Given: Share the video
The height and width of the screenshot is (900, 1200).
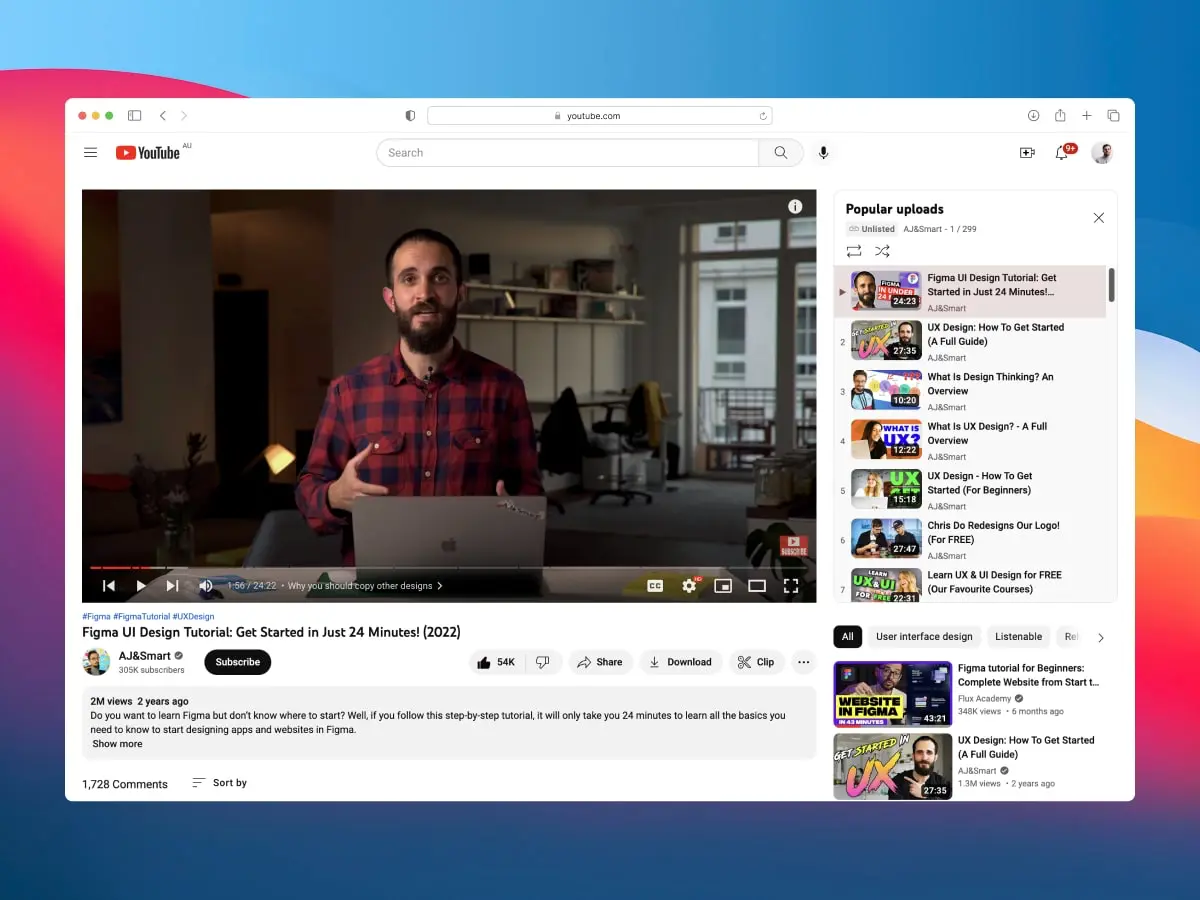Looking at the screenshot, I should pos(600,662).
